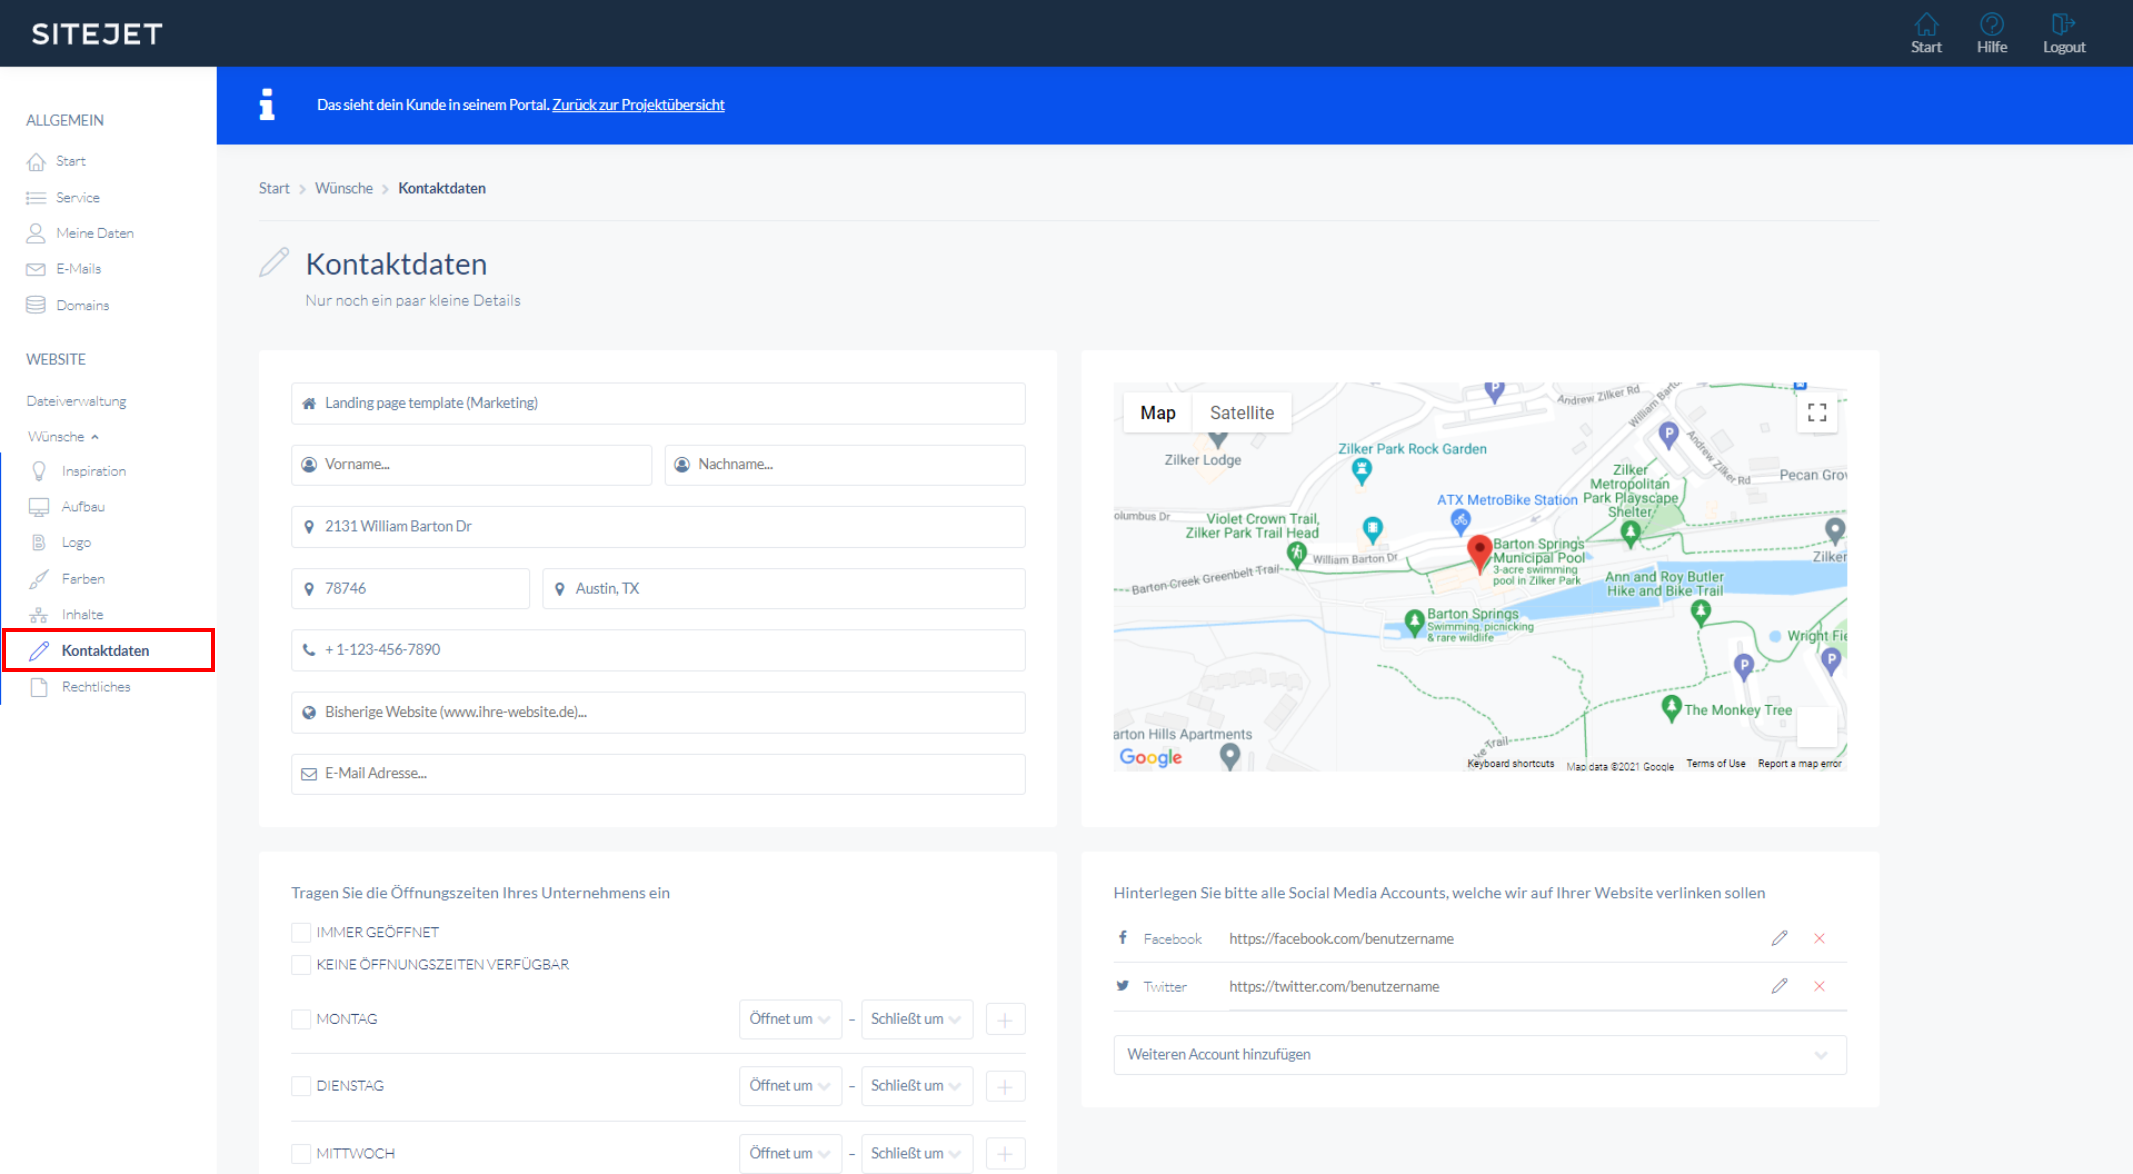This screenshot has height=1174, width=2133.
Task: Toggle map fullscreen view icon
Action: [1816, 413]
